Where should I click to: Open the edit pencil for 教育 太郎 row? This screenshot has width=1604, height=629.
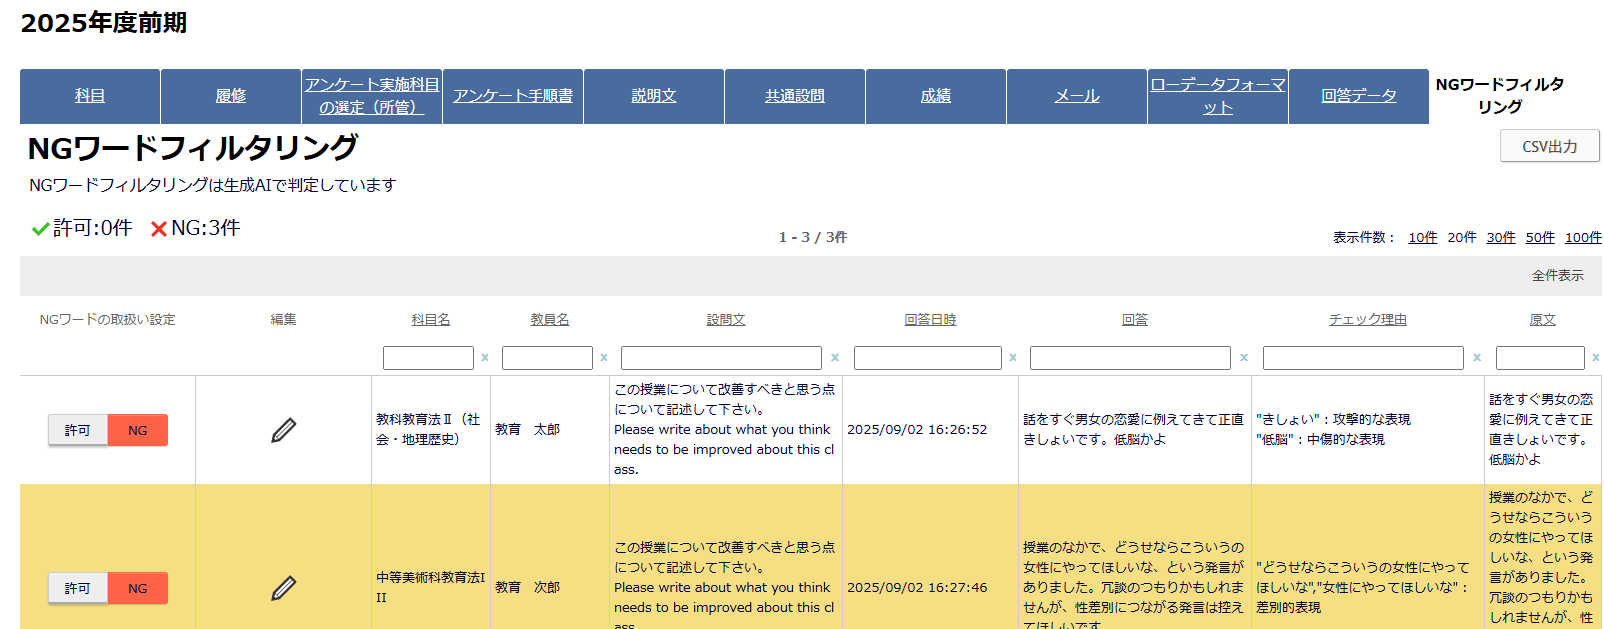pyautogui.click(x=284, y=430)
